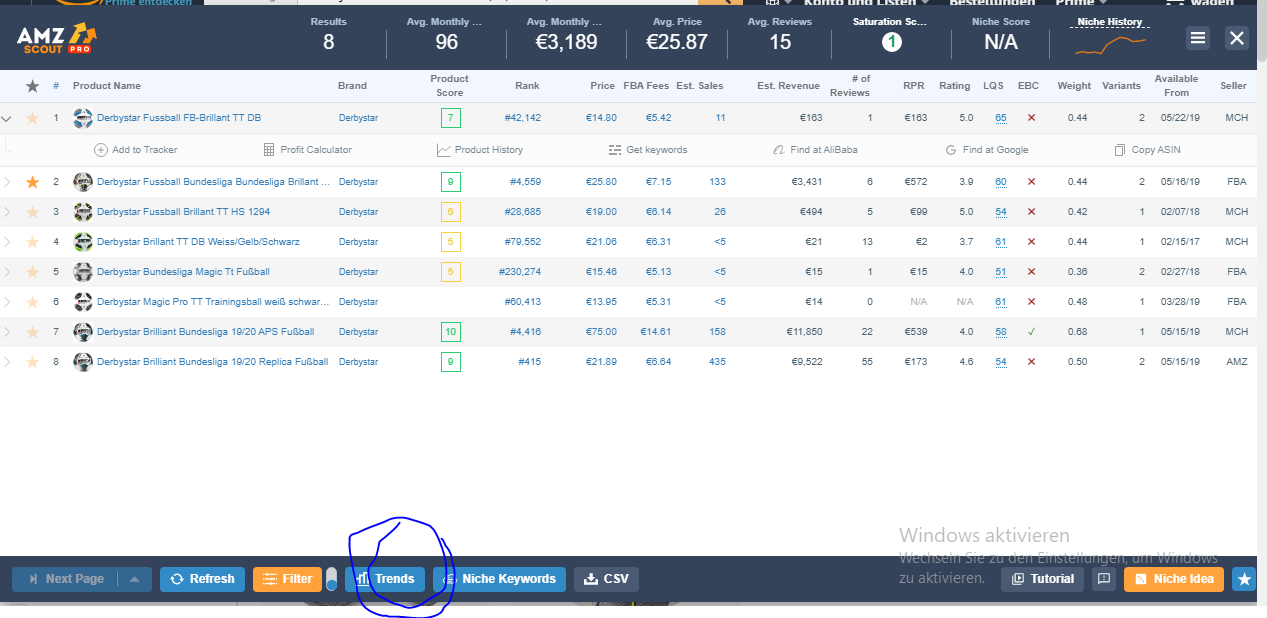The height and width of the screenshot is (618, 1267).
Task: Close the AMZScout Pro panel
Action: click(1237, 38)
